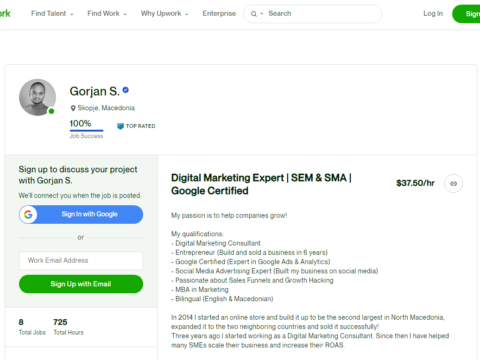
Task: Click the 8 Total Jobs stat
Action: (32, 327)
